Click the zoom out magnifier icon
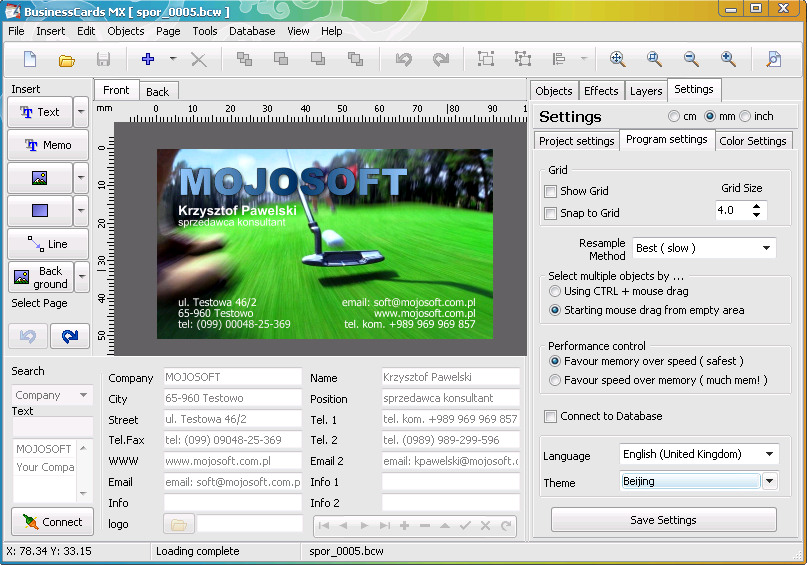This screenshot has width=807, height=565. tap(691, 59)
